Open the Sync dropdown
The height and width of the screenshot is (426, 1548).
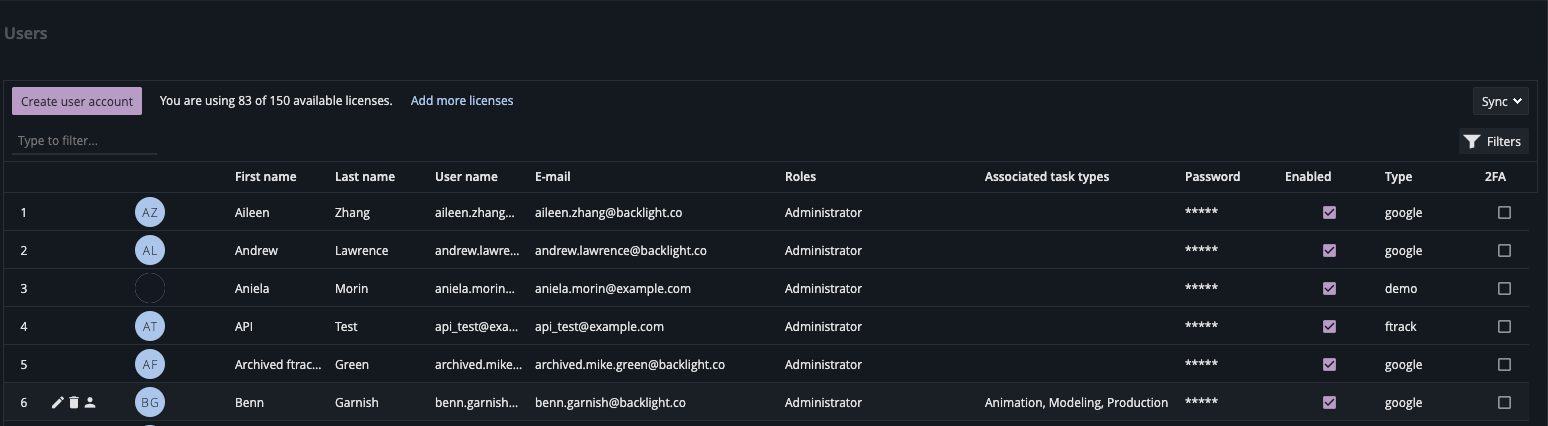point(1500,101)
